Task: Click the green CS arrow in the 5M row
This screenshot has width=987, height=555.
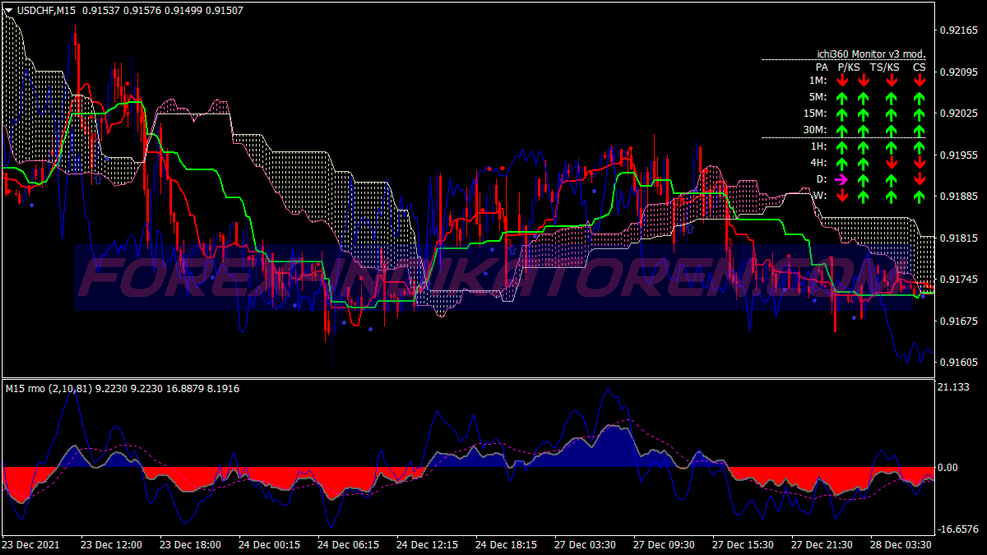Action: point(920,98)
